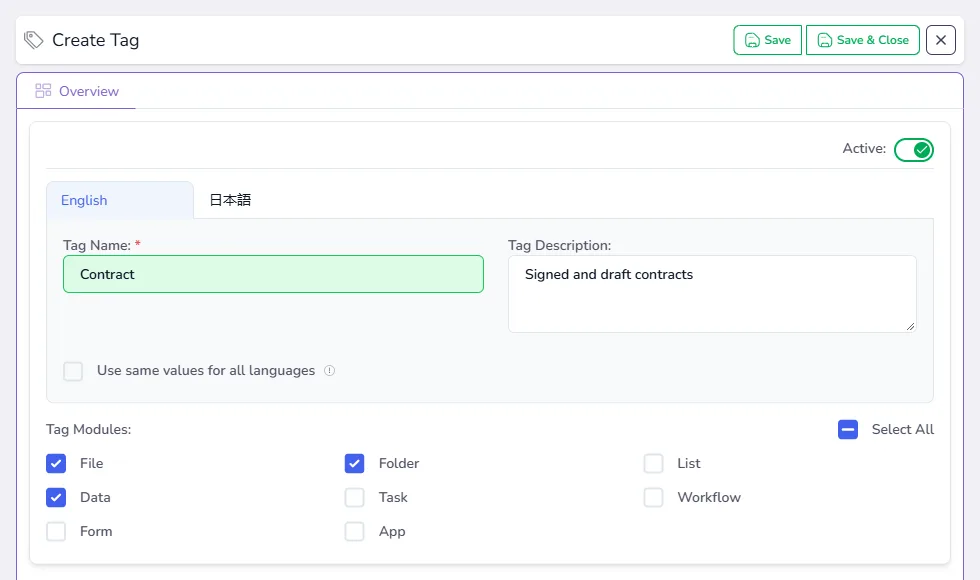The image size is (980, 580).
Task: Uncheck the Folder module checkbox
Action: (354, 464)
